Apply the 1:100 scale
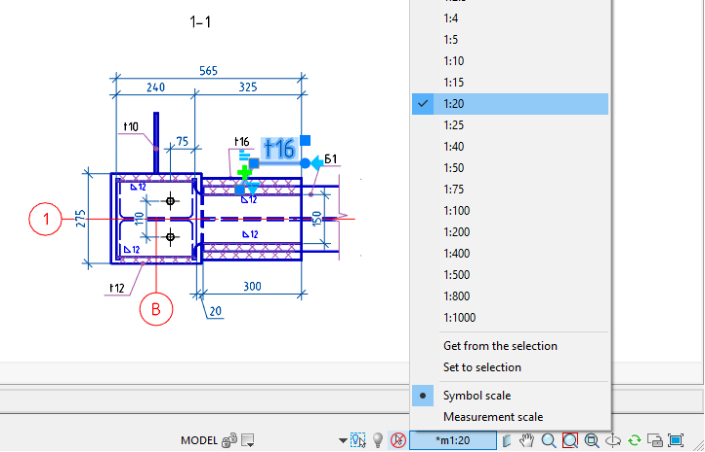 [x=510, y=210]
